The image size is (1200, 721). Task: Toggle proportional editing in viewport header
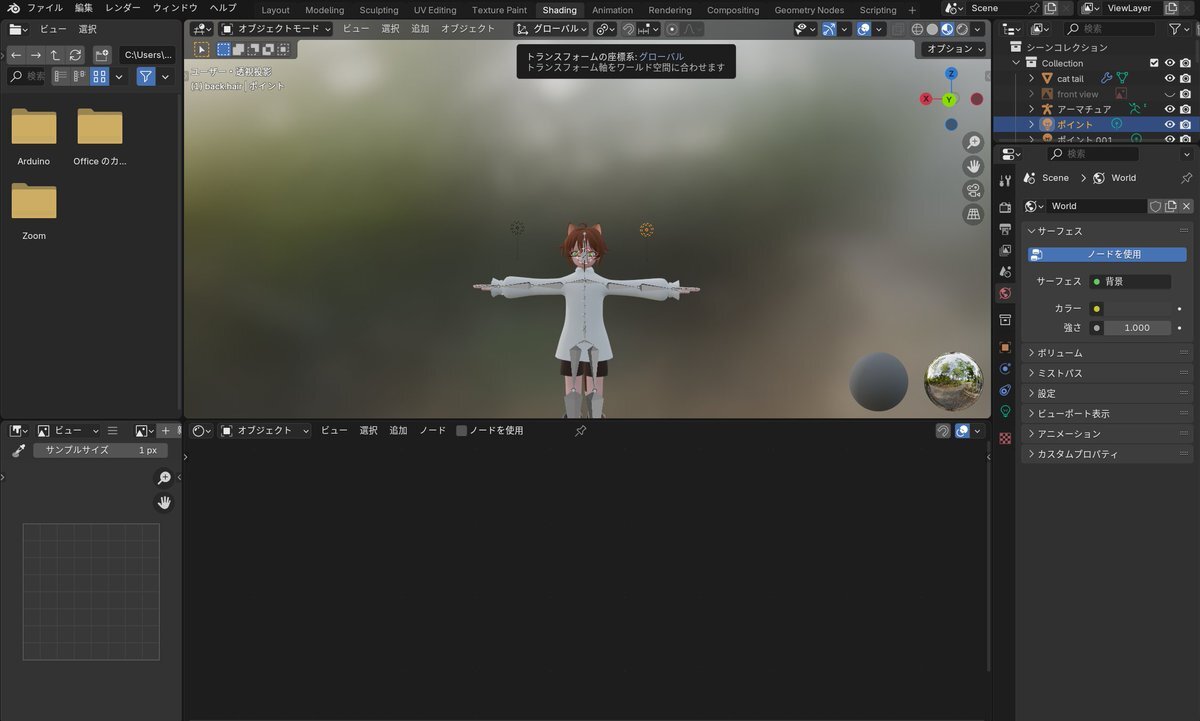pos(672,29)
